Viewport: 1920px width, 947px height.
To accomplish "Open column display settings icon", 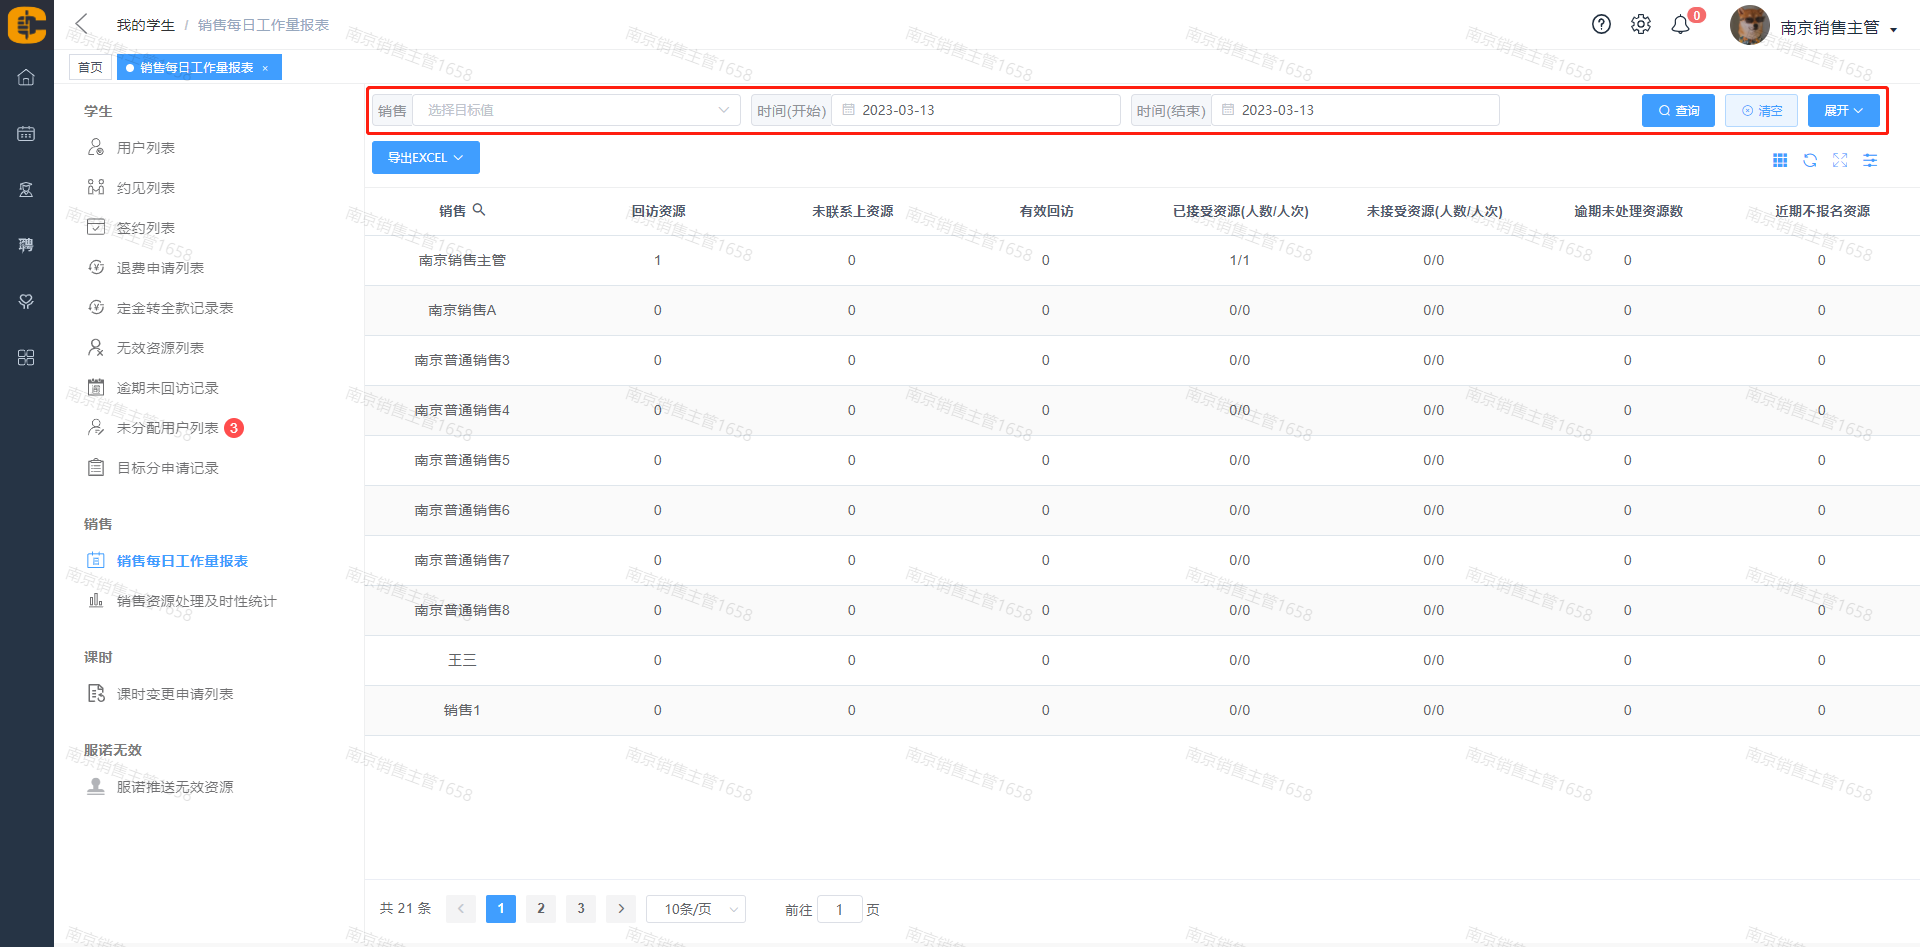I will (1870, 160).
